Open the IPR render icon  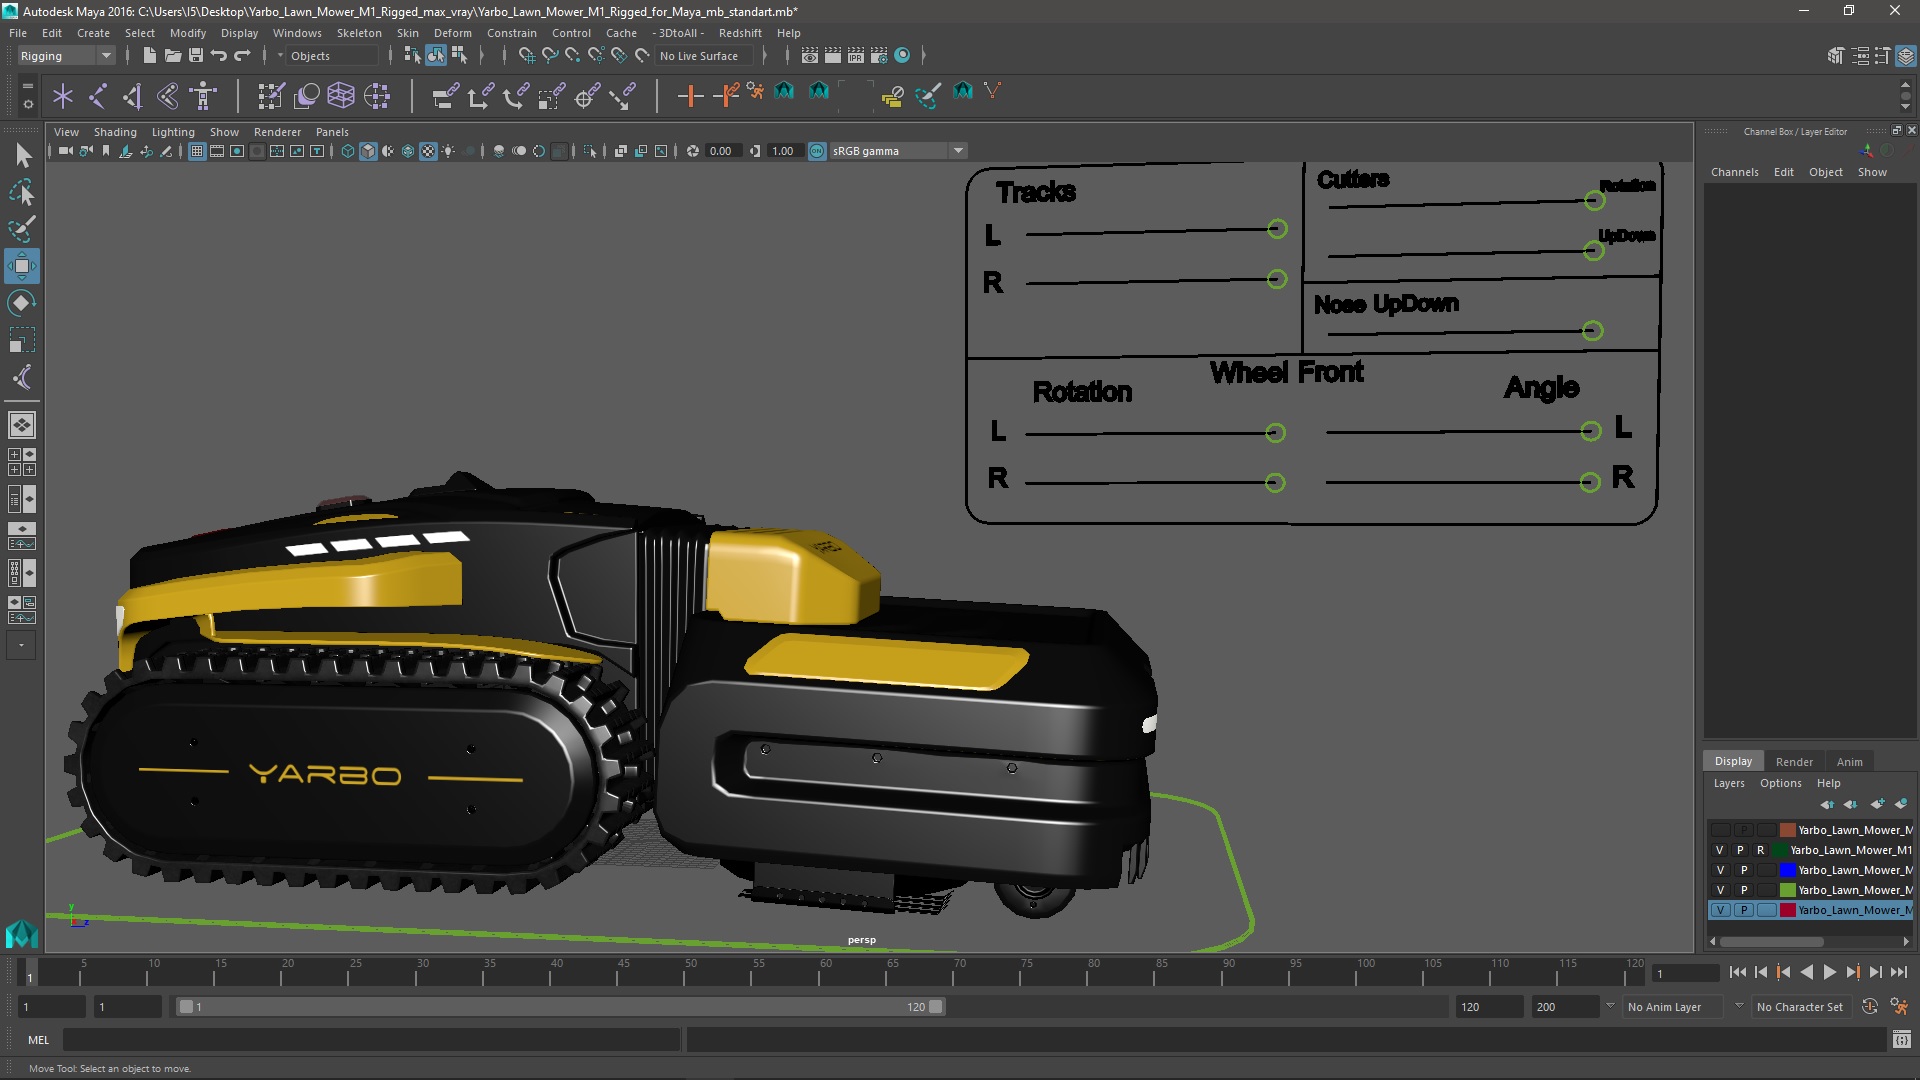tap(856, 56)
